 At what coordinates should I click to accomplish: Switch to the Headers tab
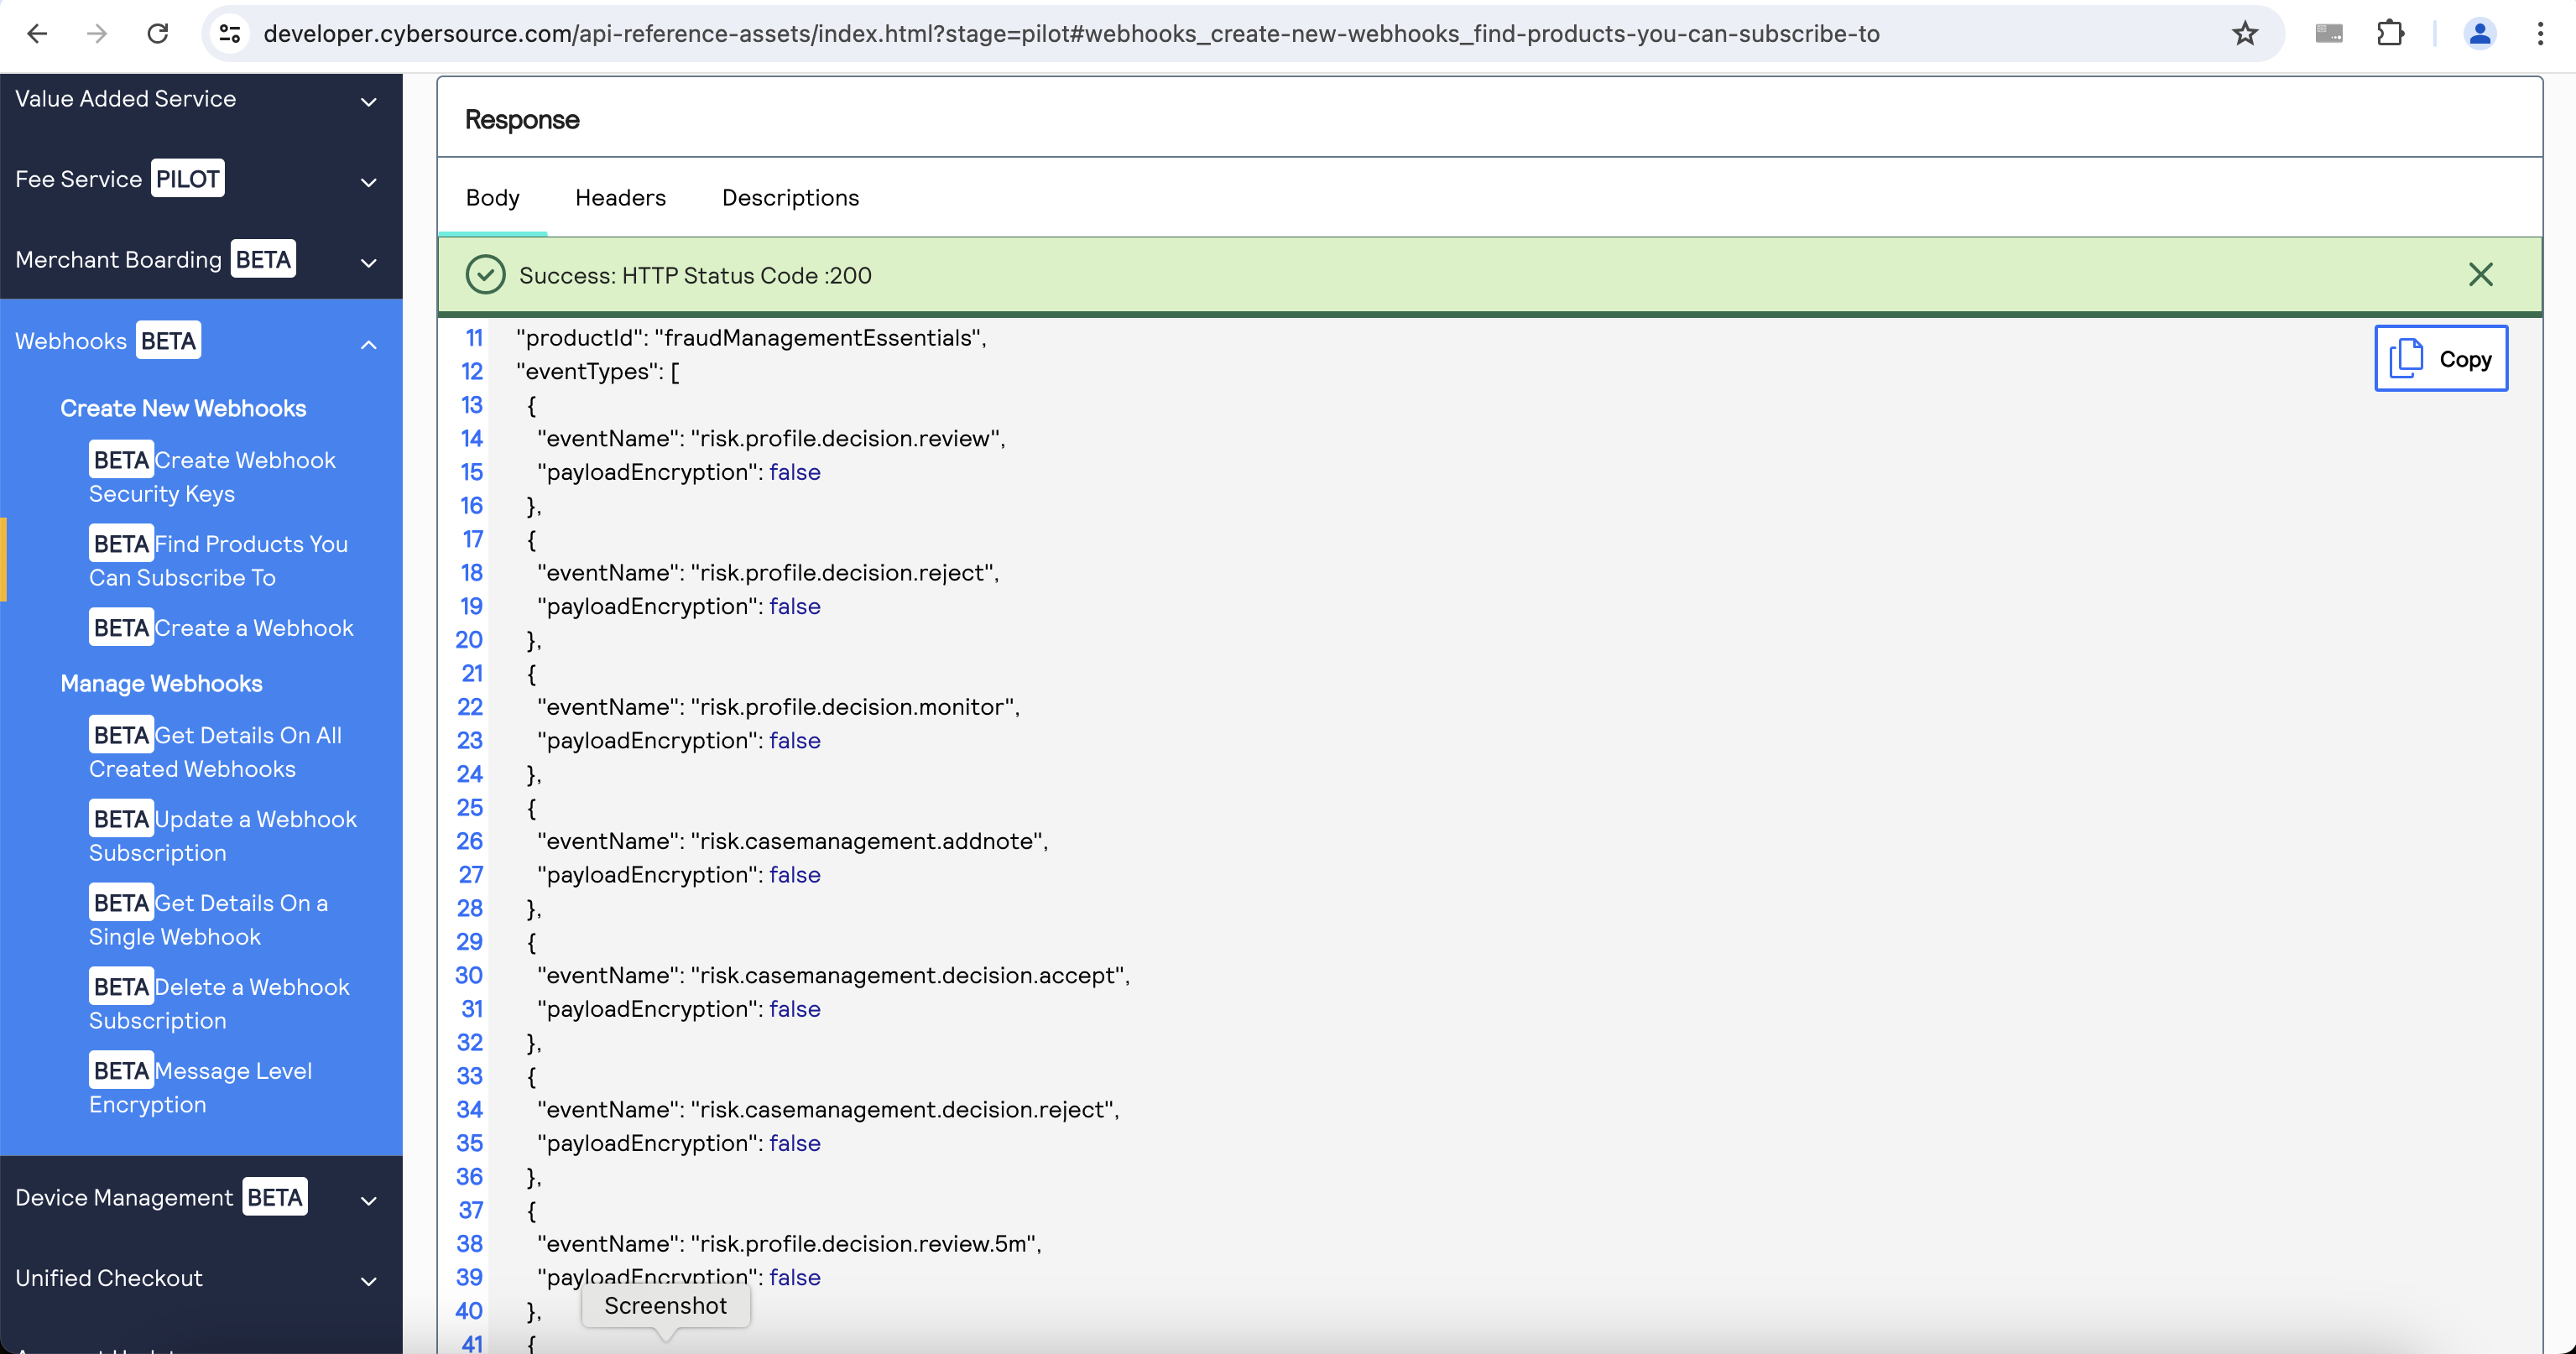(x=620, y=198)
